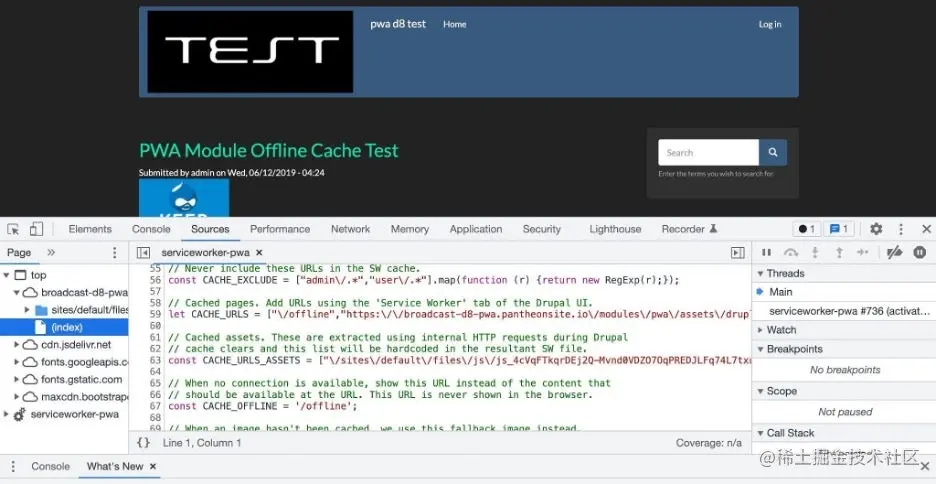This screenshot has height=484, width=936.
Task: Click line number 67 in gutter
Action: 155,406
